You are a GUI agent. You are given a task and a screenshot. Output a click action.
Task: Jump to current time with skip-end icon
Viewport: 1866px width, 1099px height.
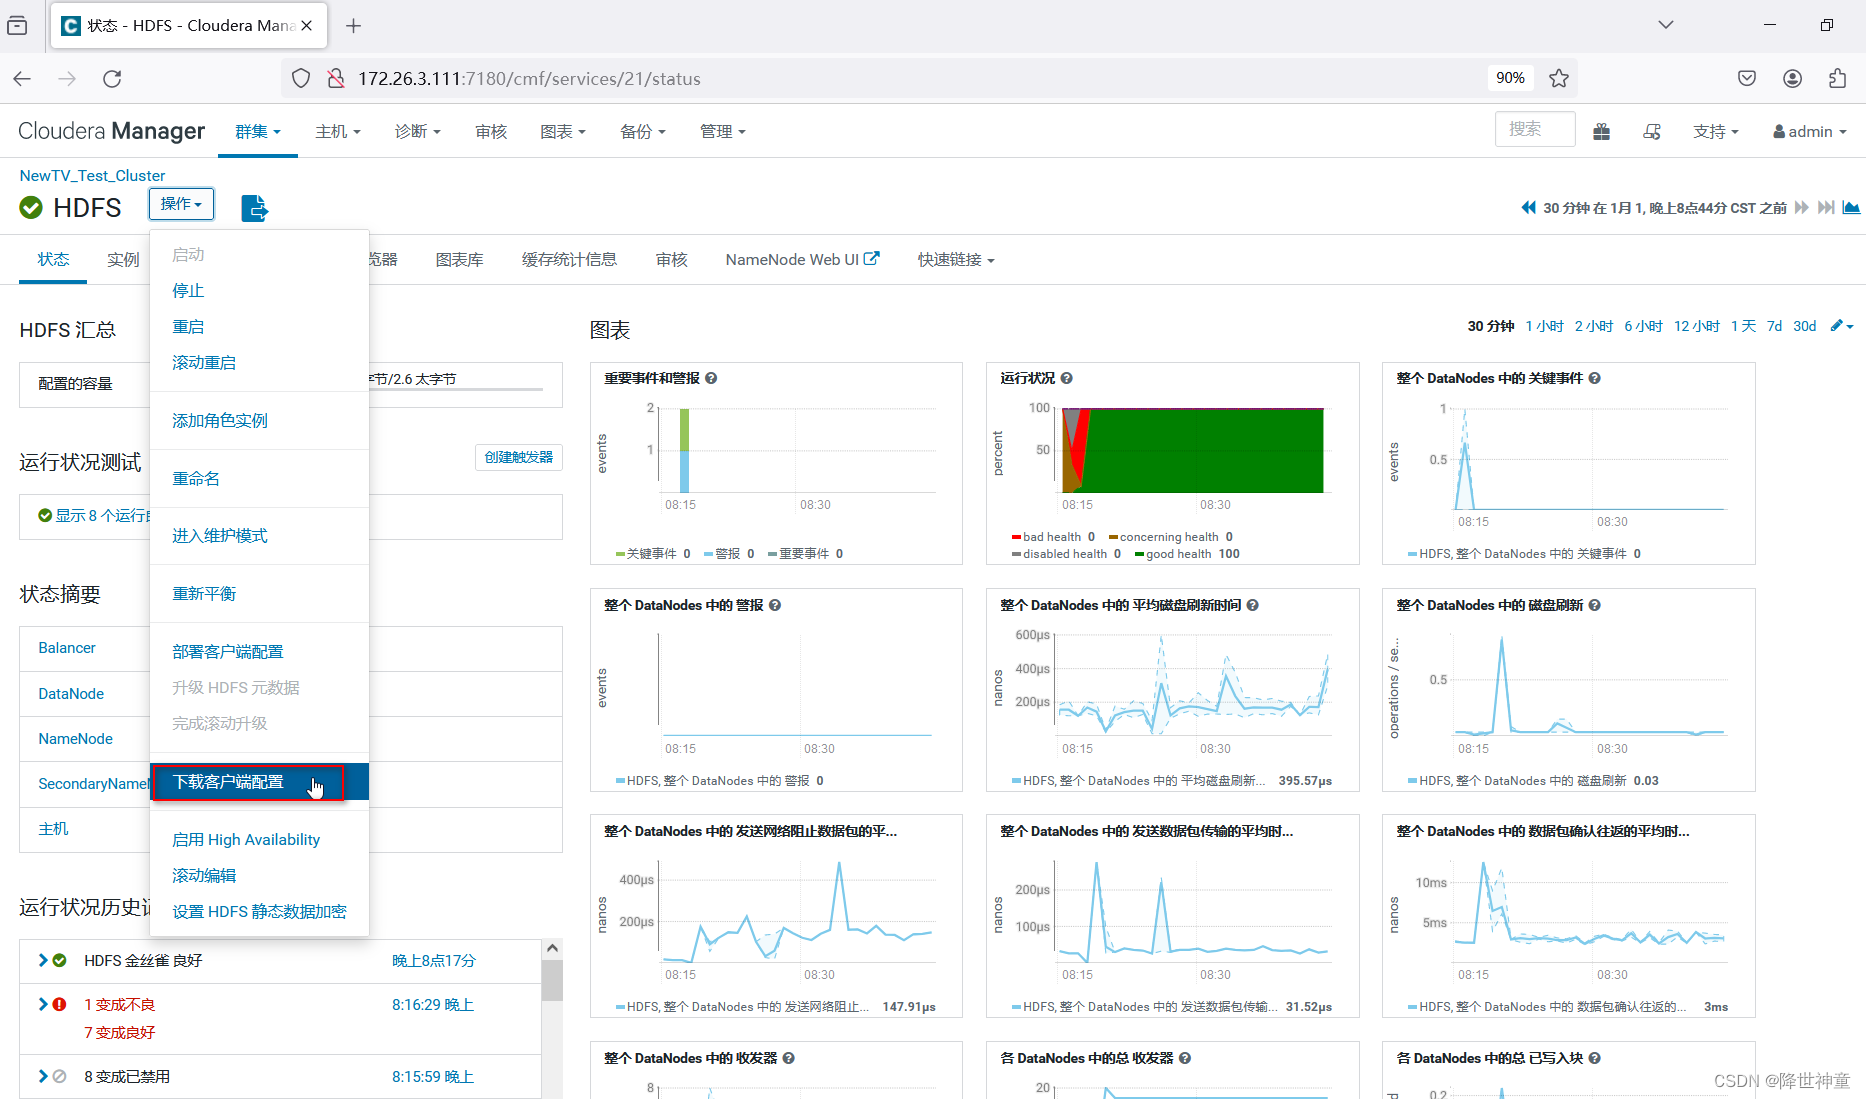(x=1826, y=208)
